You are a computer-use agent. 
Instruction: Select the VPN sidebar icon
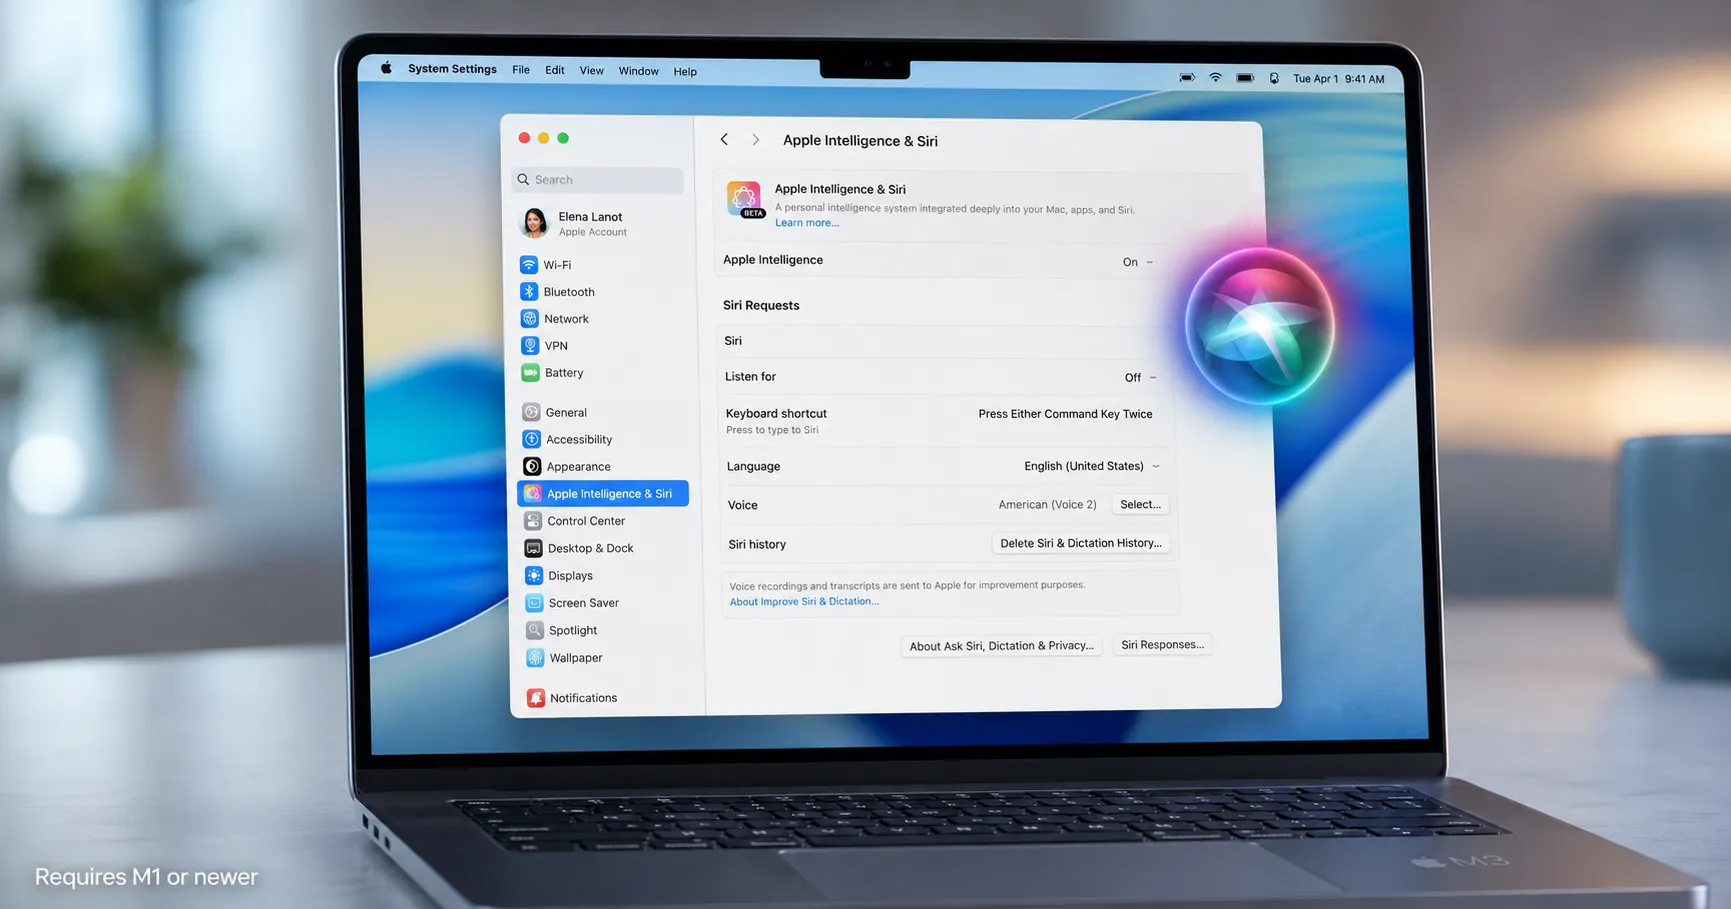[530, 346]
